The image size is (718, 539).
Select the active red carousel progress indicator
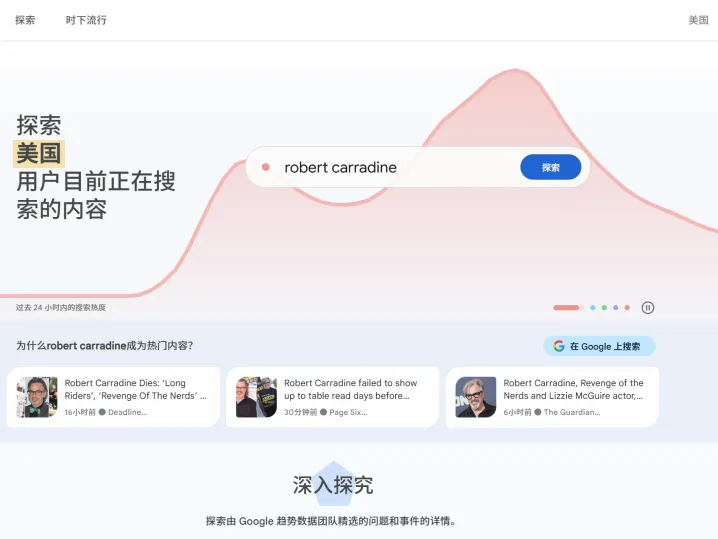pos(568,308)
